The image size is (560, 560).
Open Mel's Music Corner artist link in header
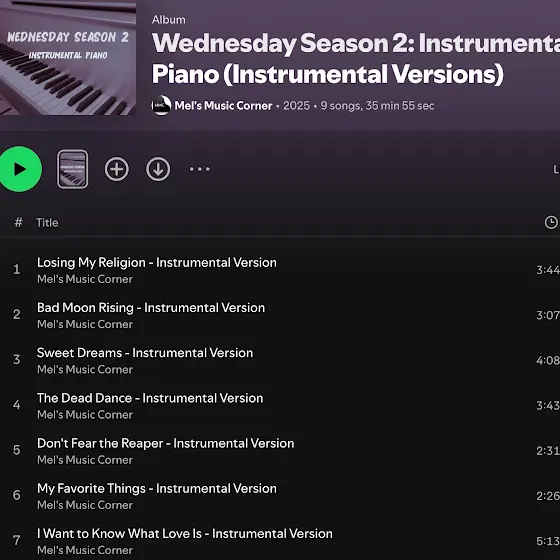coord(223,106)
